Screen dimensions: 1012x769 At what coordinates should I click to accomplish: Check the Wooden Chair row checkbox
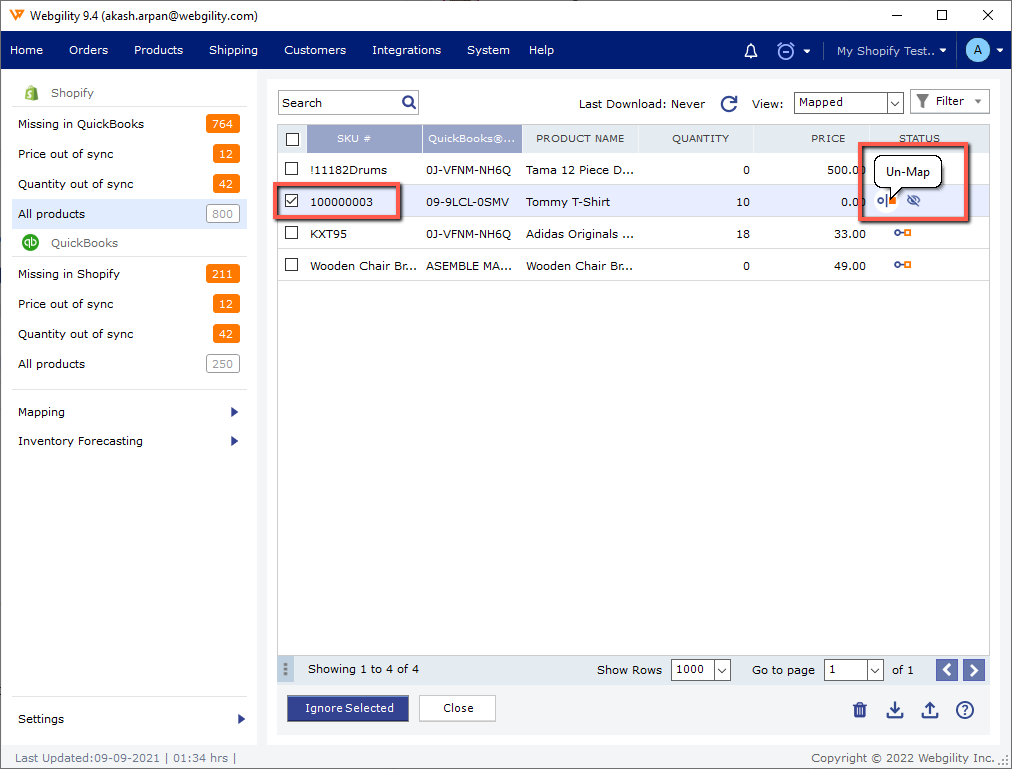click(x=292, y=264)
